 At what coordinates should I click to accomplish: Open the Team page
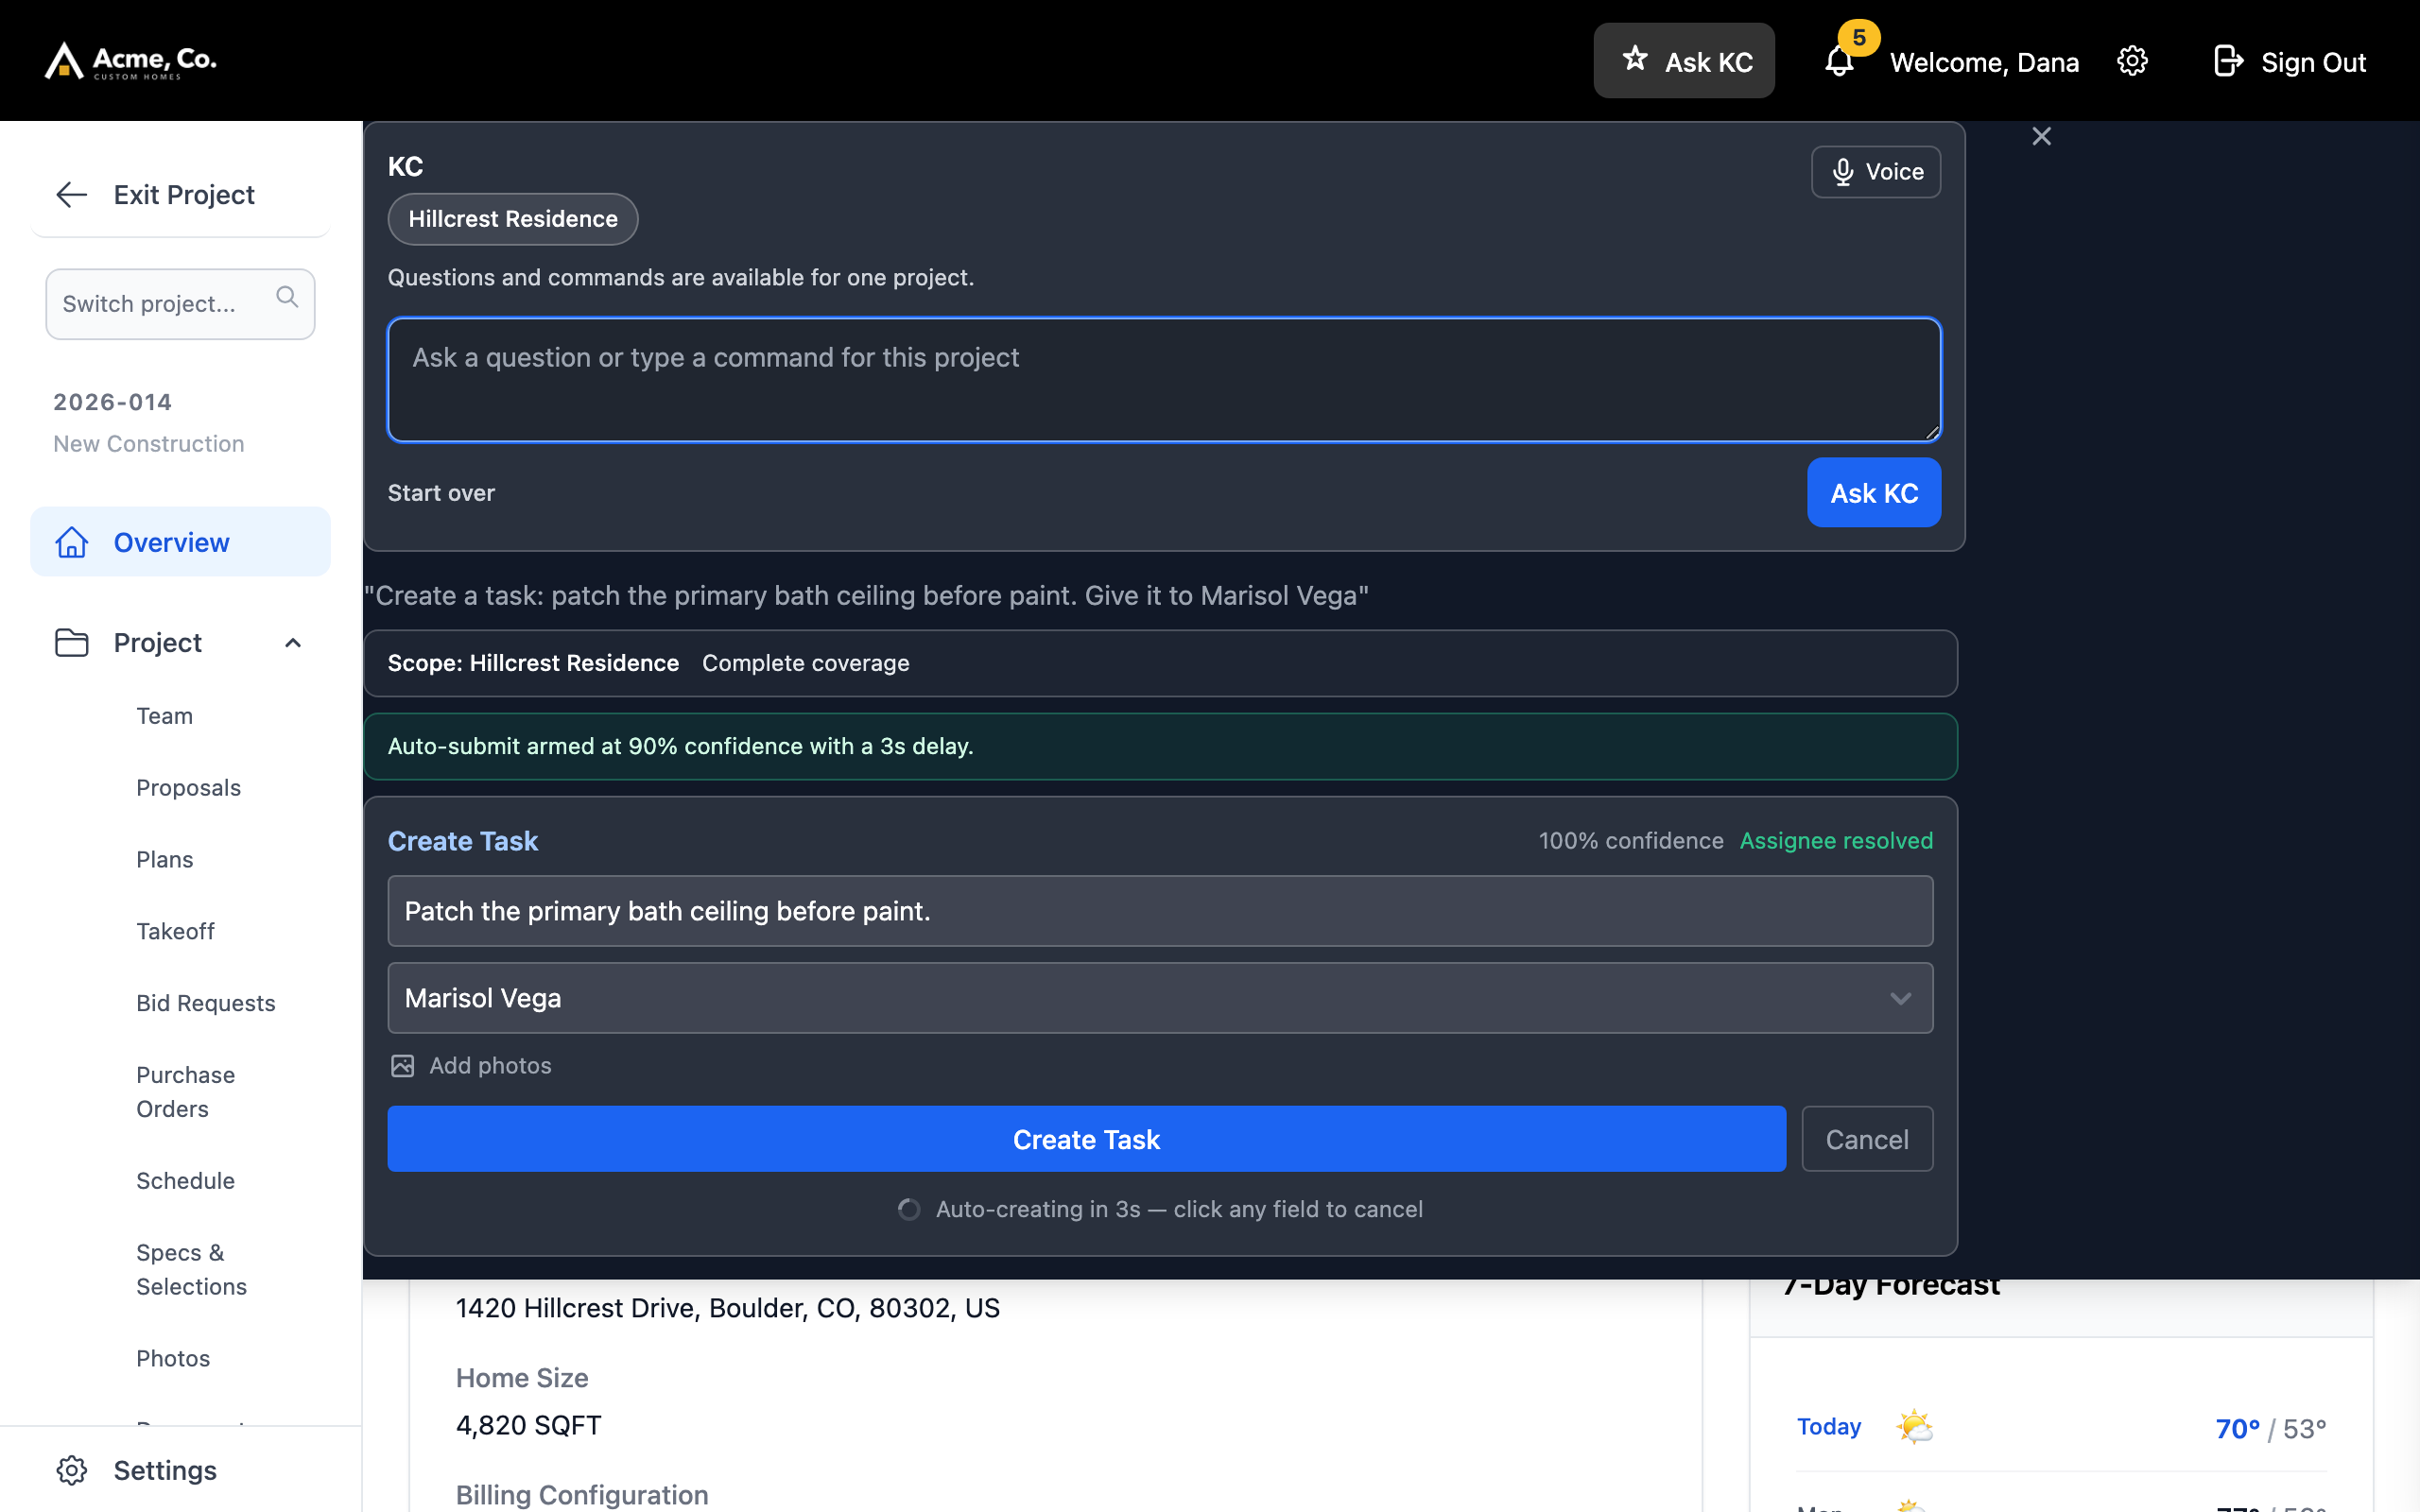click(x=165, y=716)
